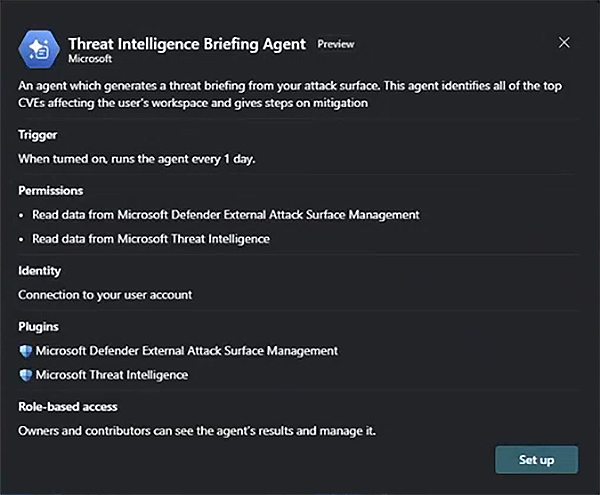Click the Trigger section heading
This screenshot has height=495, width=600.
point(38,135)
